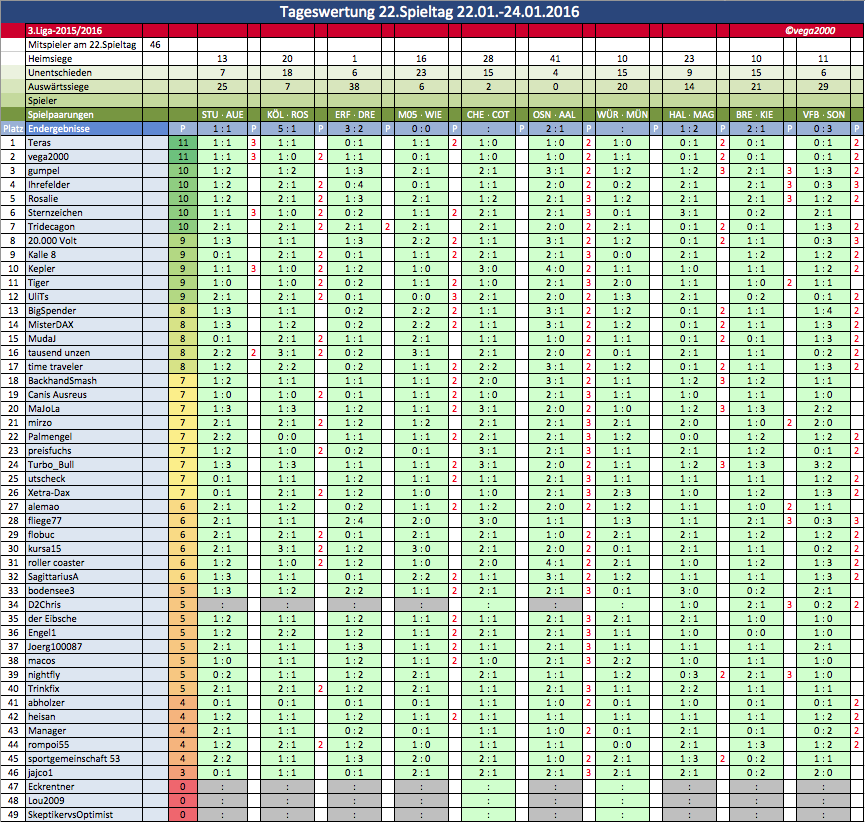
Task: Click player name D2Chris
Action: click(x=44, y=605)
